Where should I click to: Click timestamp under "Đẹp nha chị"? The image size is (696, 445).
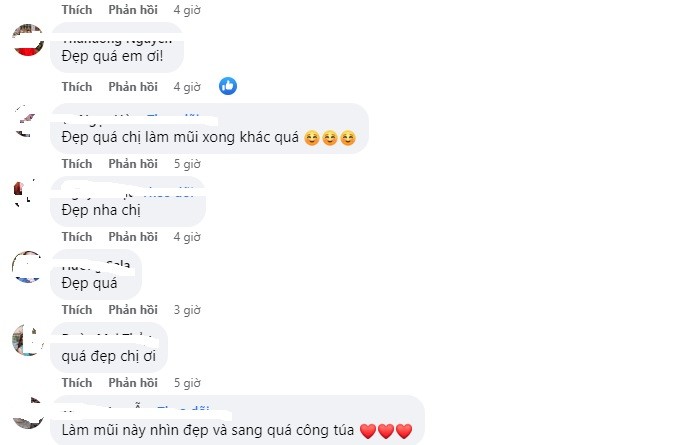coord(187,237)
